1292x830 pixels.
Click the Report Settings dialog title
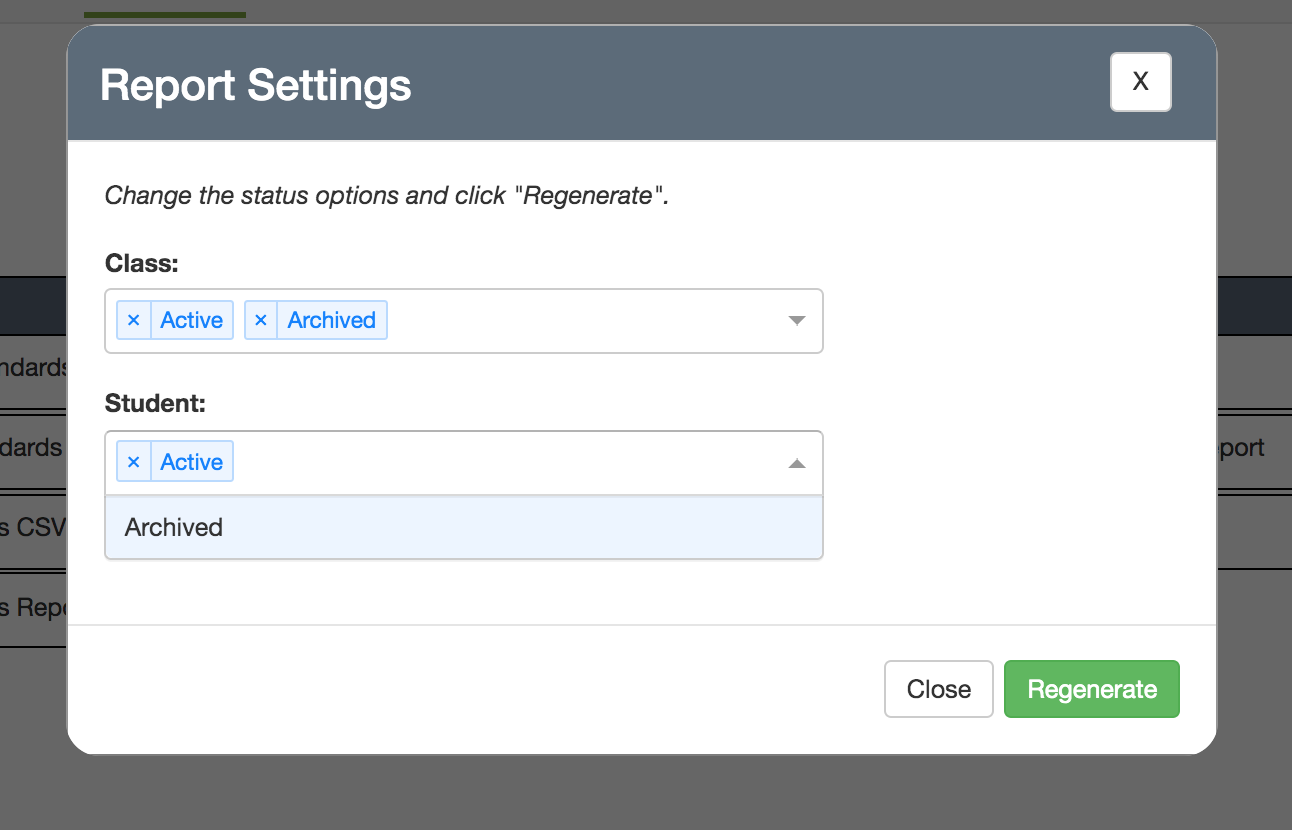(x=256, y=85)
